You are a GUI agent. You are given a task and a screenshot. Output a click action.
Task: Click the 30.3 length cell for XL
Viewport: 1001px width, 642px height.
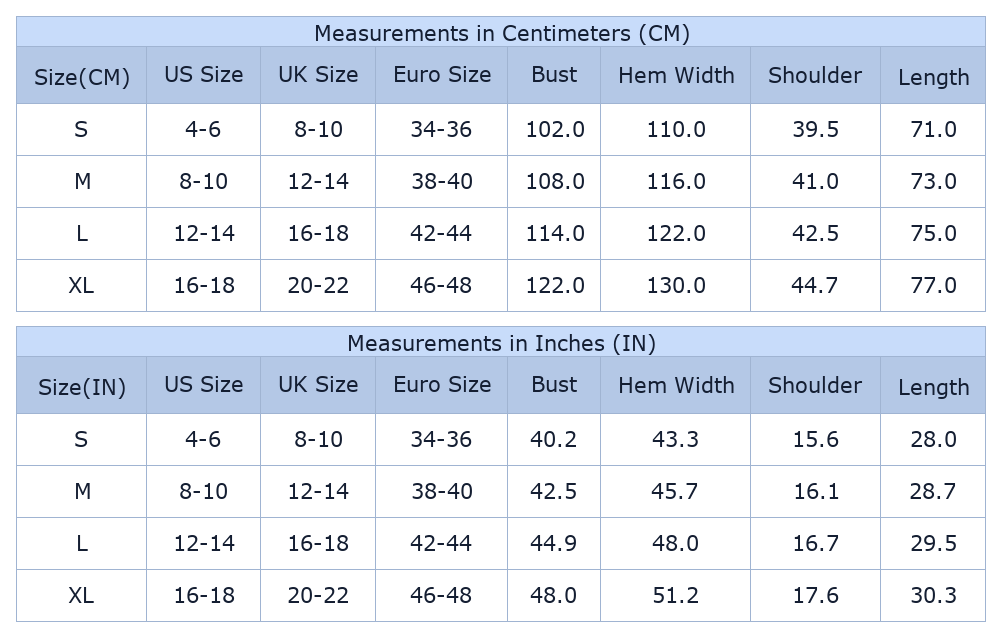click(933, 595)
